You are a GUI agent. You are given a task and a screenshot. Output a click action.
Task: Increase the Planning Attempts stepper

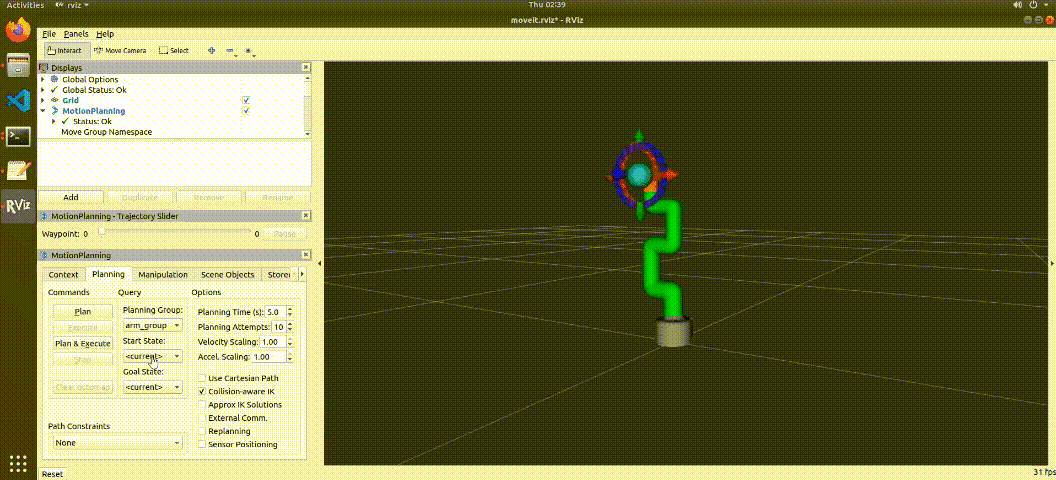coord(290,324)
